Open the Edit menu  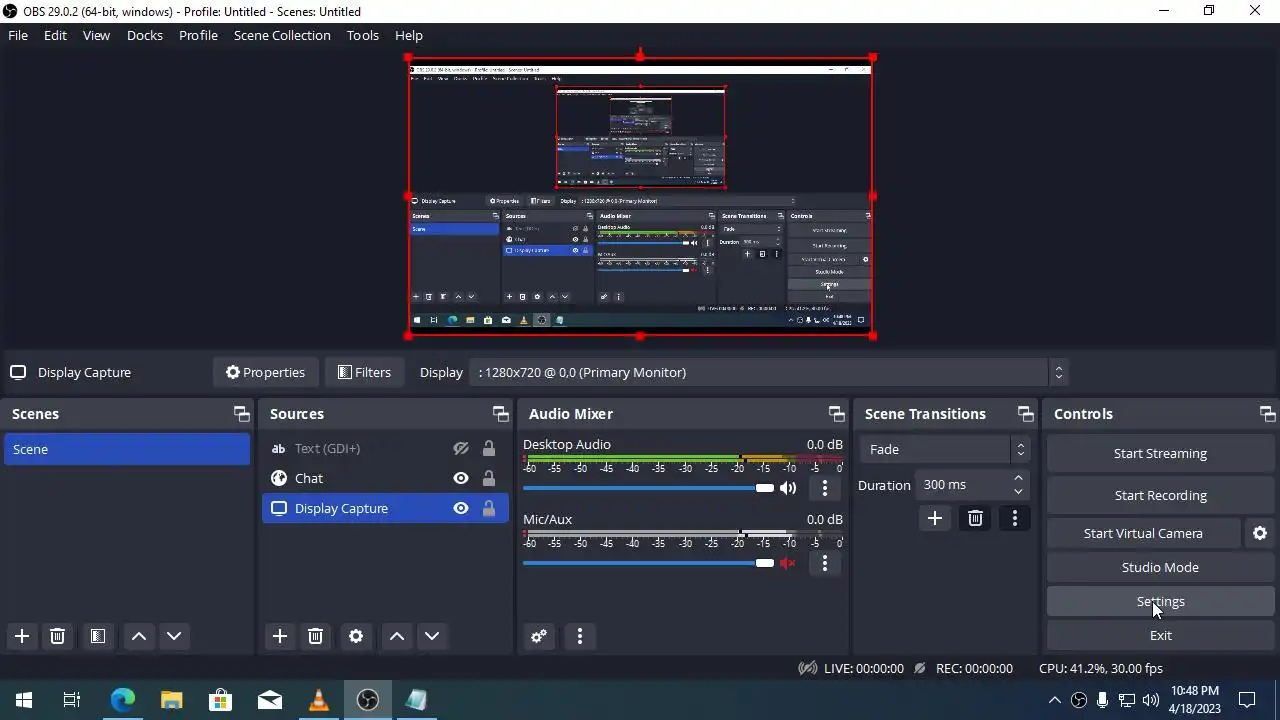[x=55, y=35]
